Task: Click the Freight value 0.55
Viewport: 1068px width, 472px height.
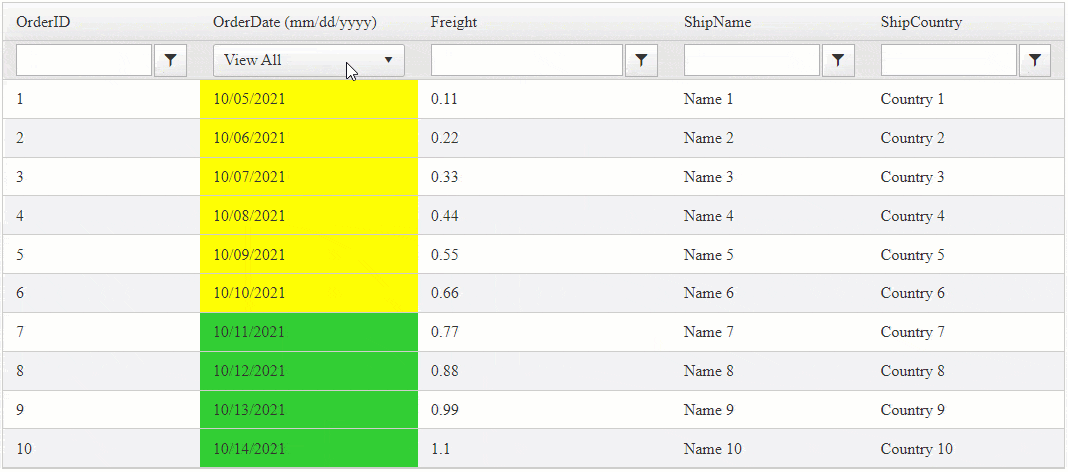Action: 445,255
